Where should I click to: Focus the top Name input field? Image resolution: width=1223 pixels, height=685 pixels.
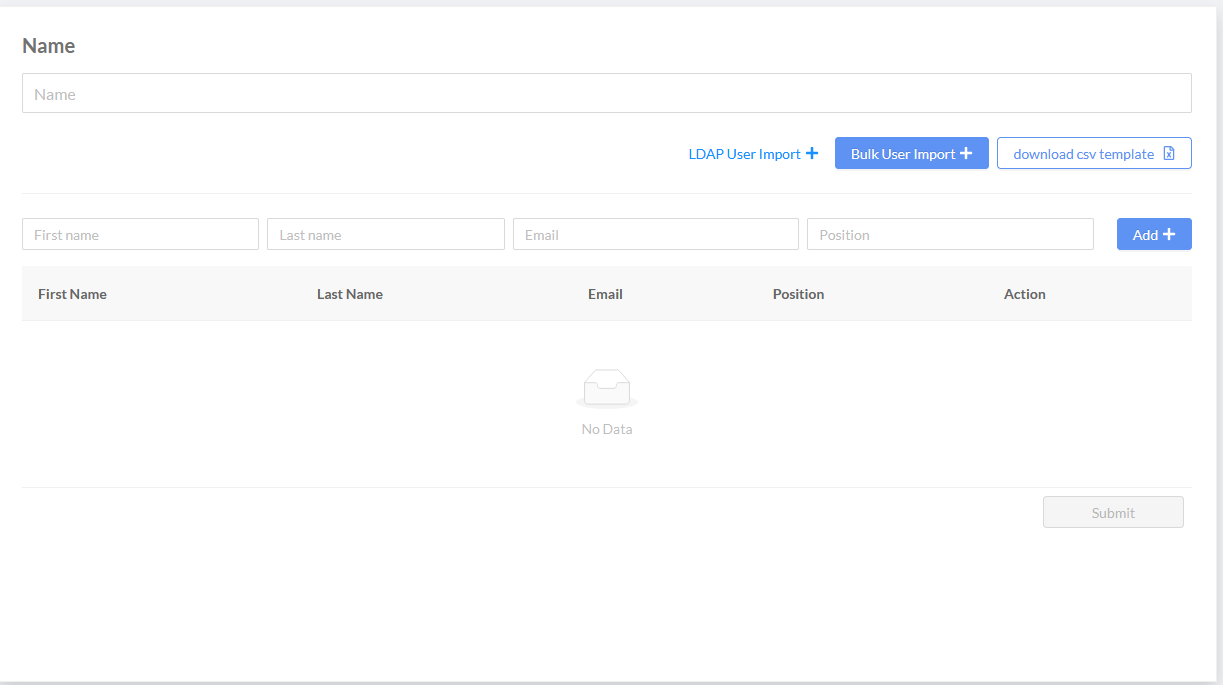[606, 94]
